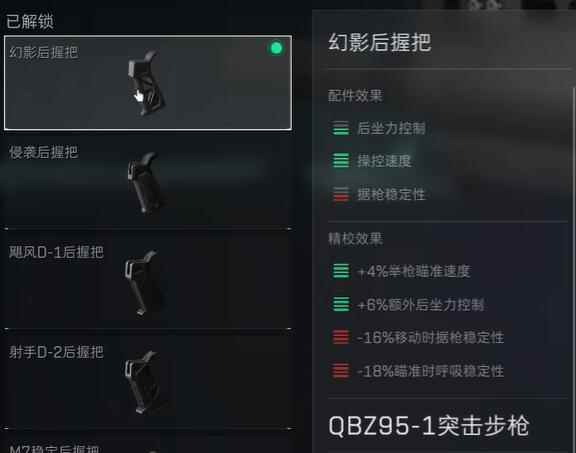Select the 飓风D-1后握把 list entry label
The height and width of the screenshot is (453, 576).
56,252
